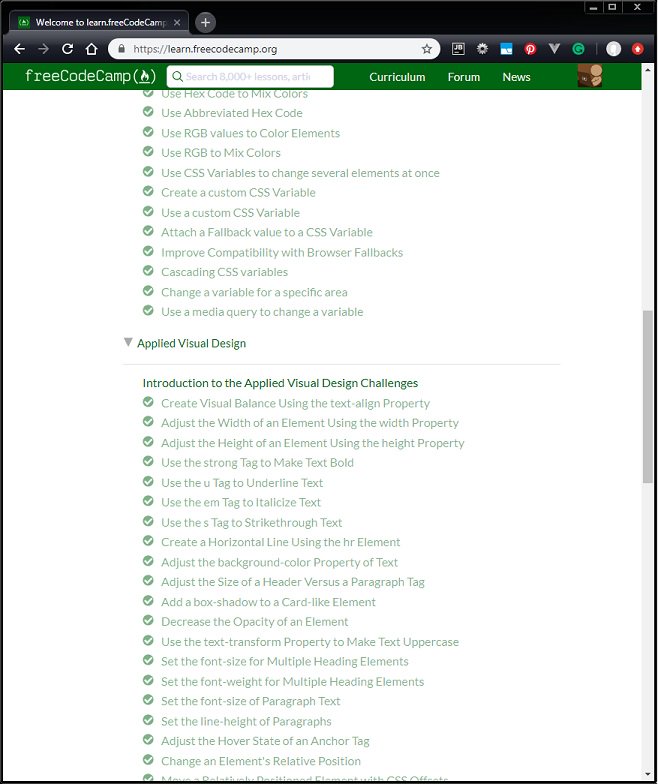Open Add a box-shadow to Card-like Element

pyautogui.click(x=268, y=602)
